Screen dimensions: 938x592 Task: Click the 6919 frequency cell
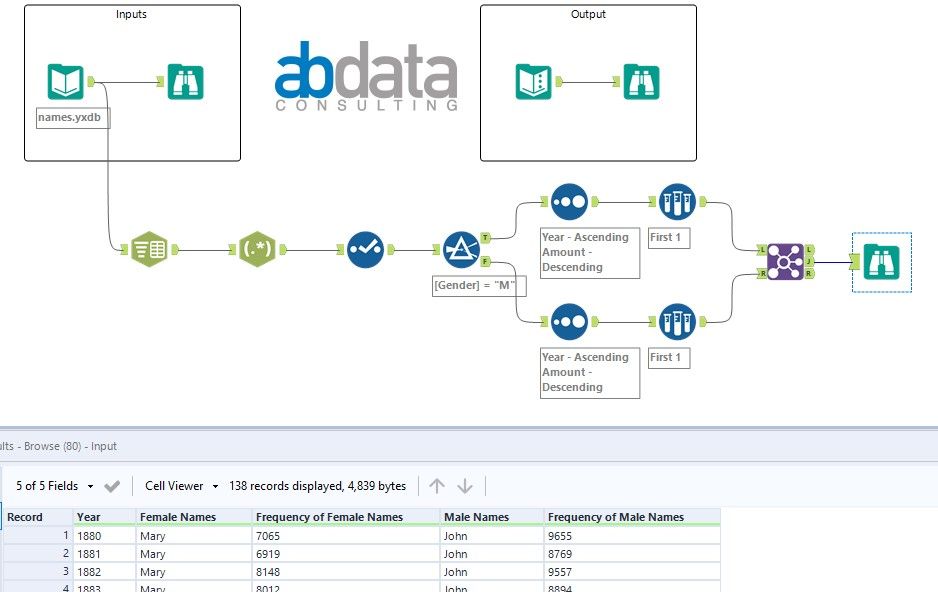346,554
